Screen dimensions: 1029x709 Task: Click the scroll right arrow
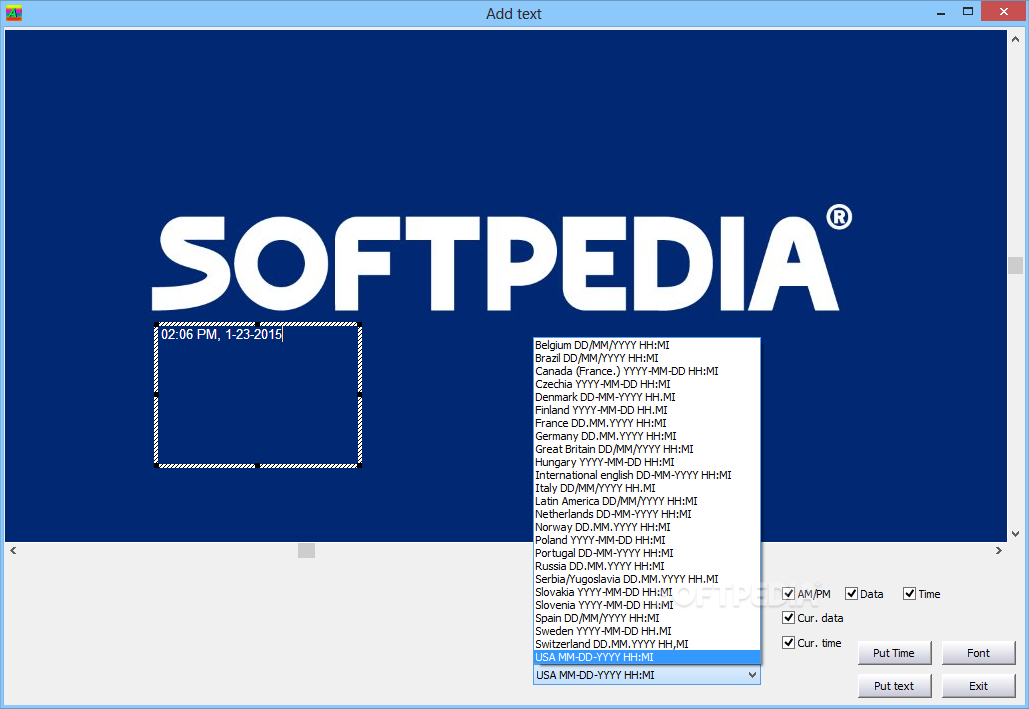pos(999,550)
